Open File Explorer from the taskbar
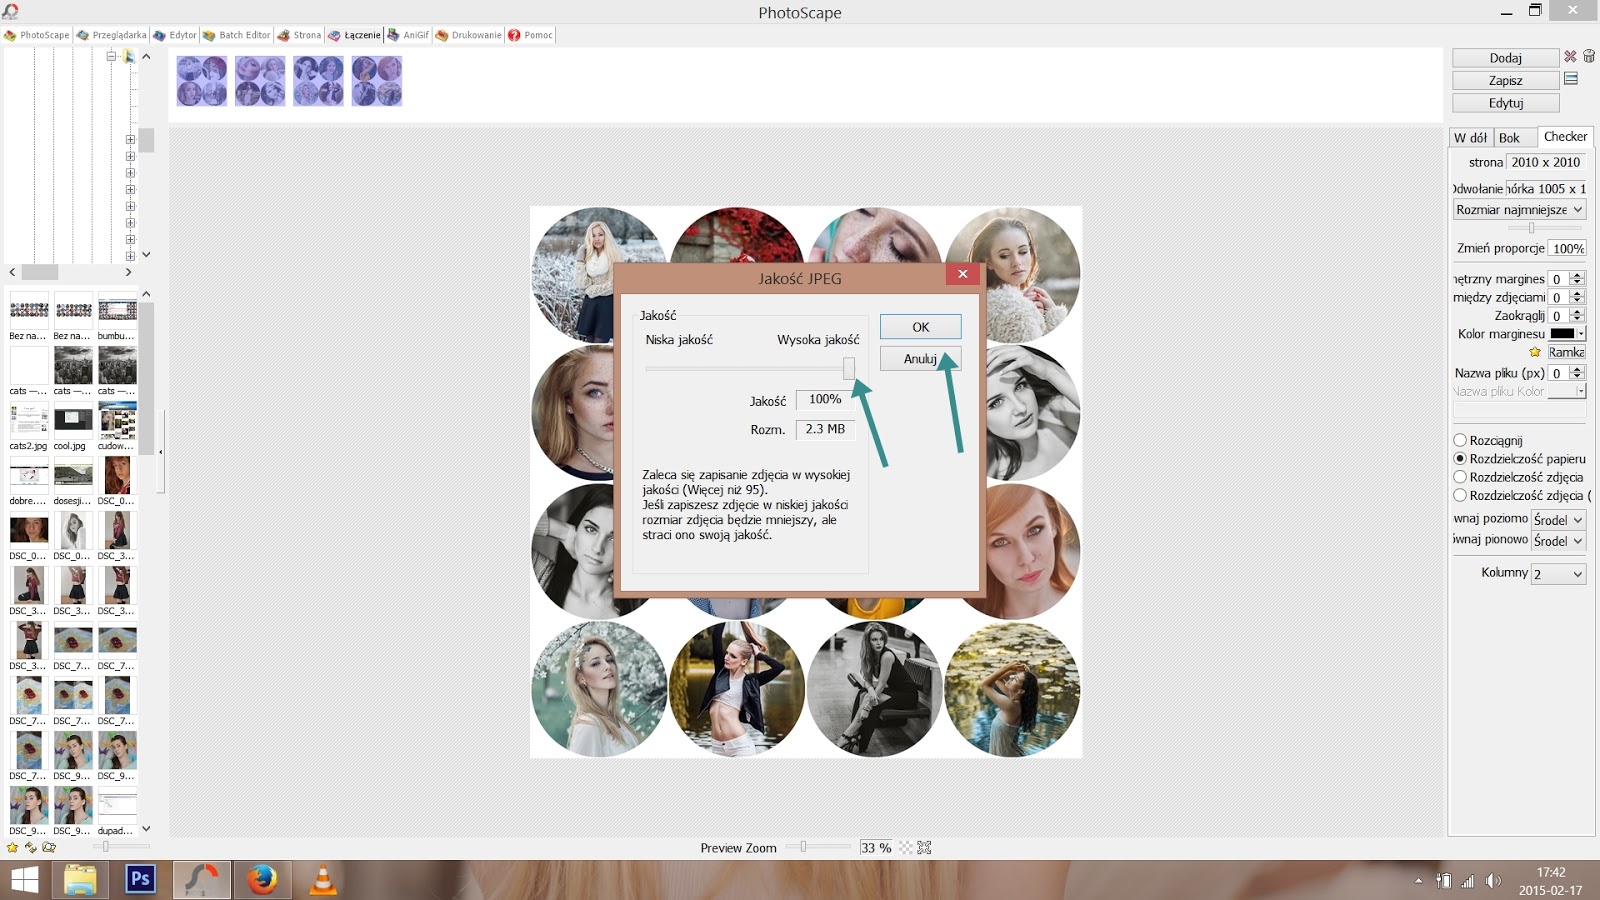Image resolution: width=1600 pixels, height=900 pixels. [x=80, y=880]
